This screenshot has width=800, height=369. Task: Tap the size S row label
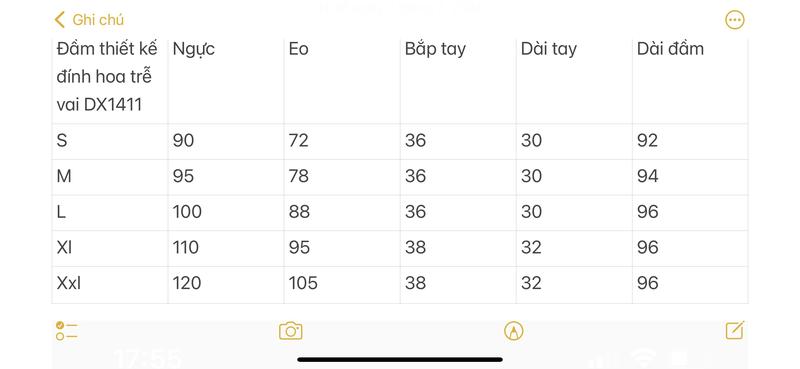pos(110,141)
